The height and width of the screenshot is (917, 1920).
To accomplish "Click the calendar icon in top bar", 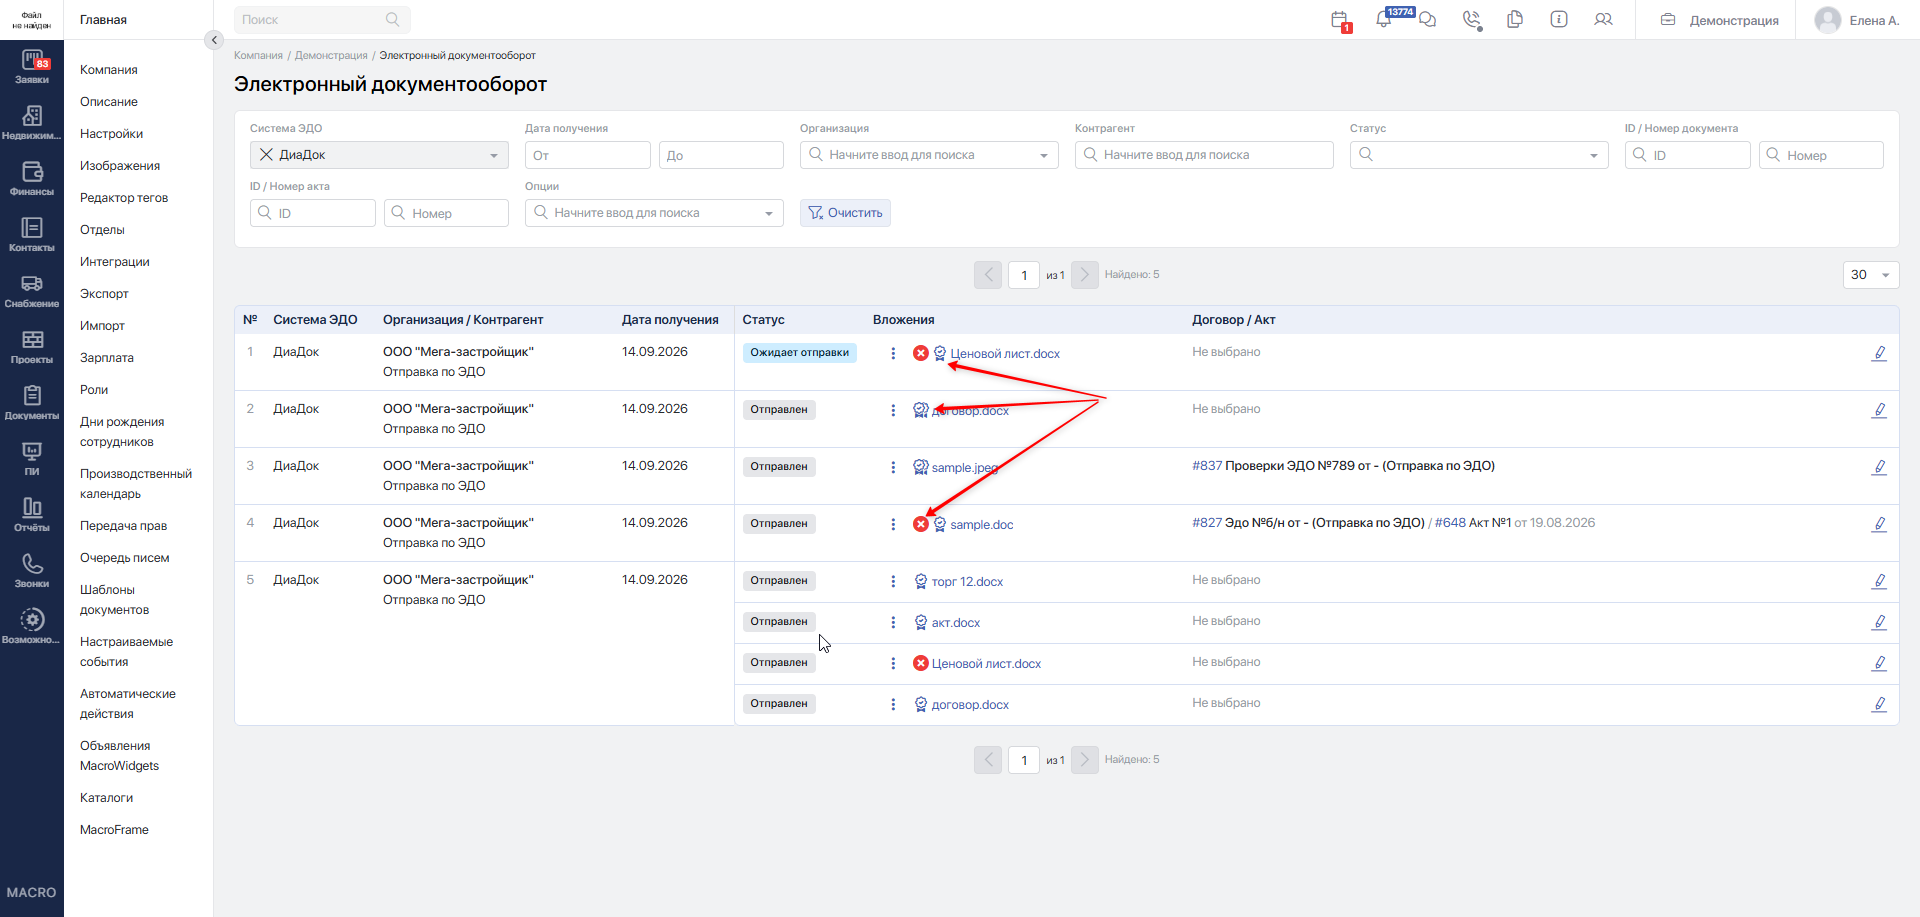I will tap(1340, 20).
